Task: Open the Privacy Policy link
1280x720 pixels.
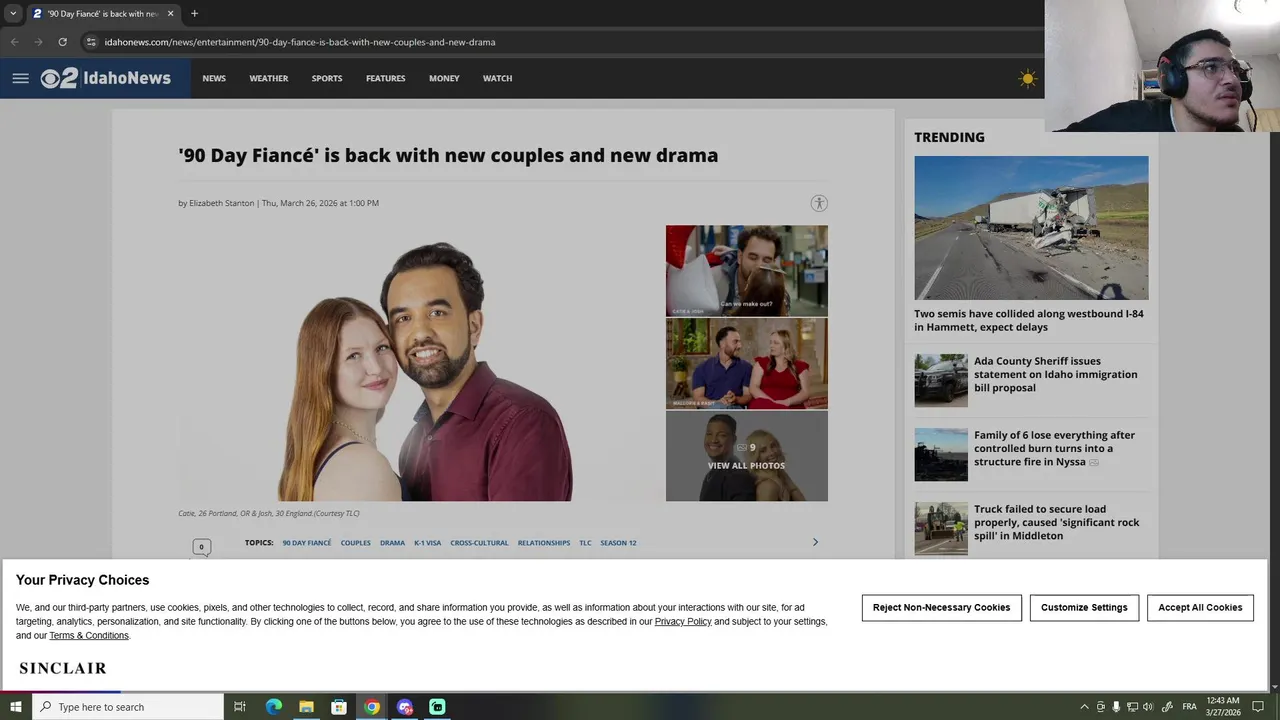Action: point(683,621)
